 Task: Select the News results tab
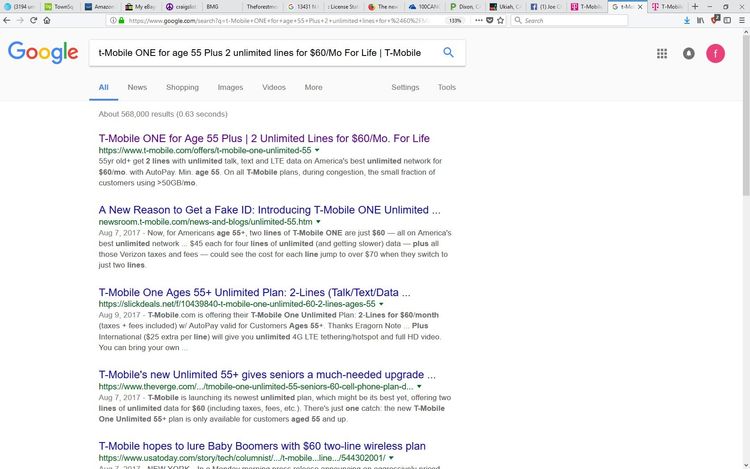[x=137, y=87]
